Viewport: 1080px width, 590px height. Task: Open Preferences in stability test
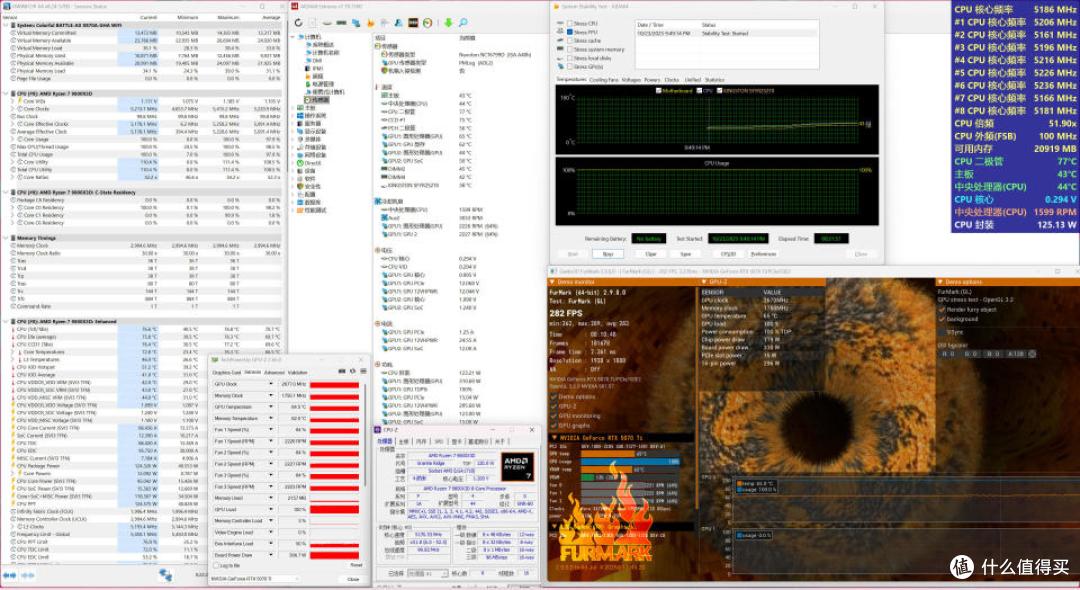tap(763, 254)
